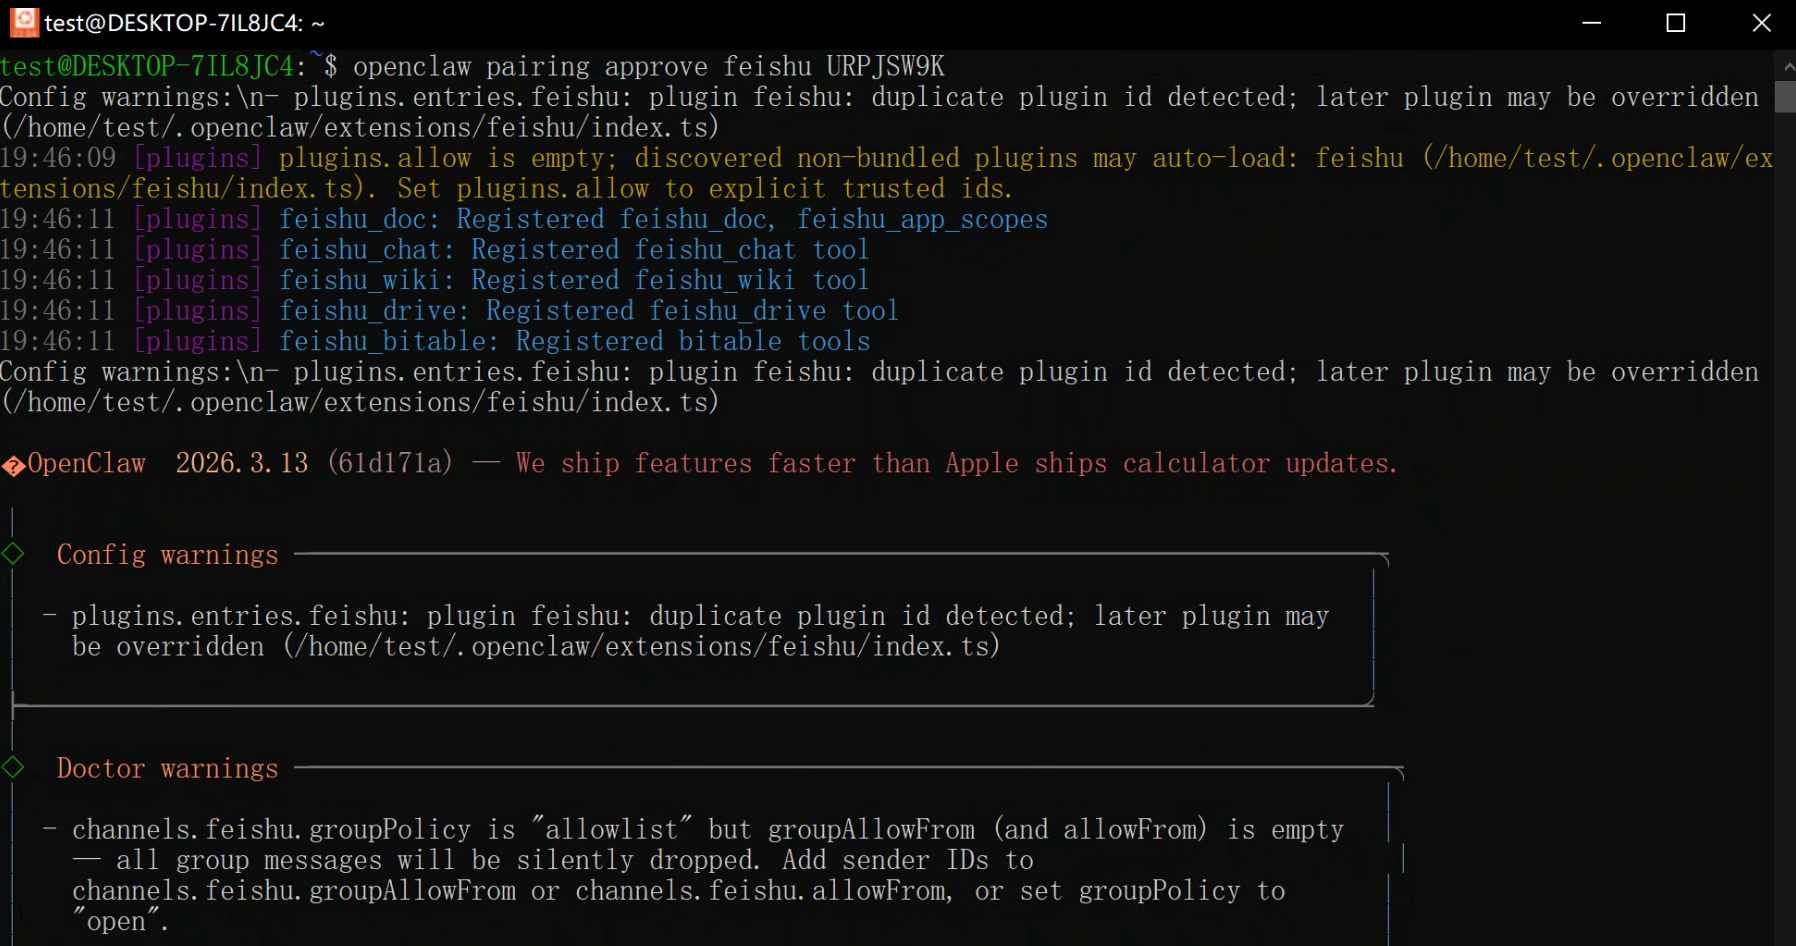Click the version number 2026.3.13

242,464
